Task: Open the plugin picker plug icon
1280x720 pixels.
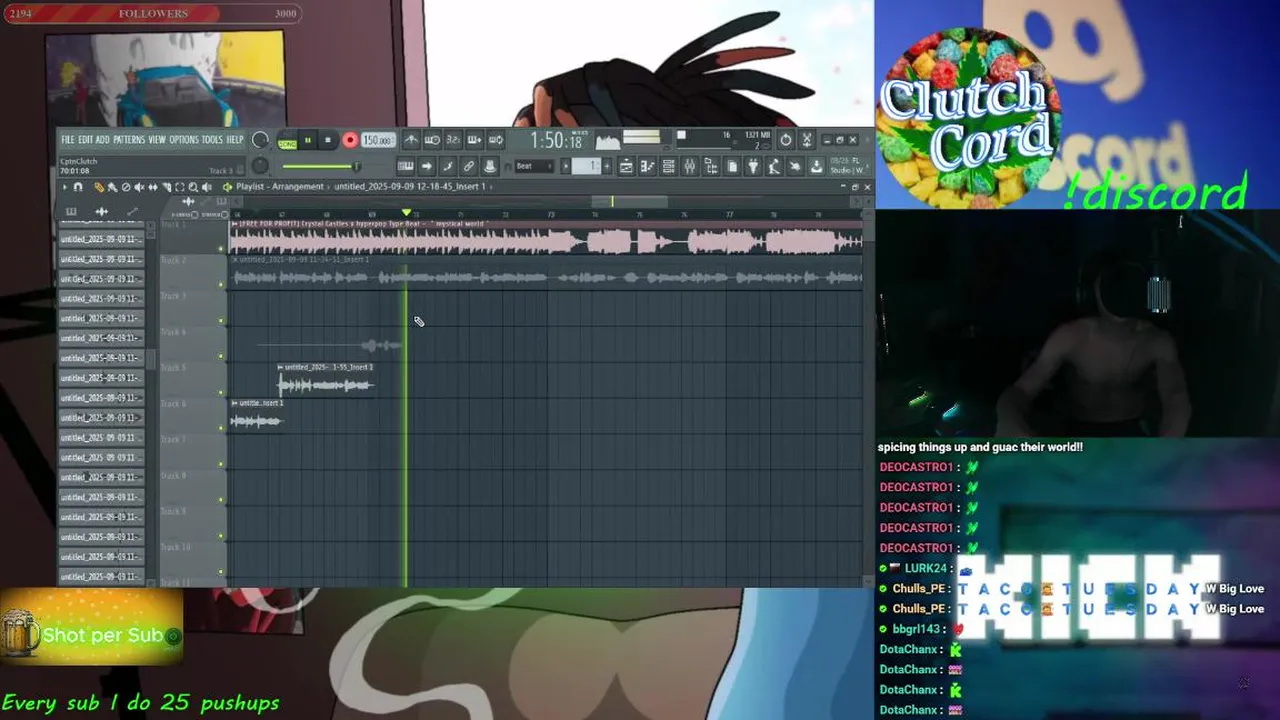Action: pos(752,166)
